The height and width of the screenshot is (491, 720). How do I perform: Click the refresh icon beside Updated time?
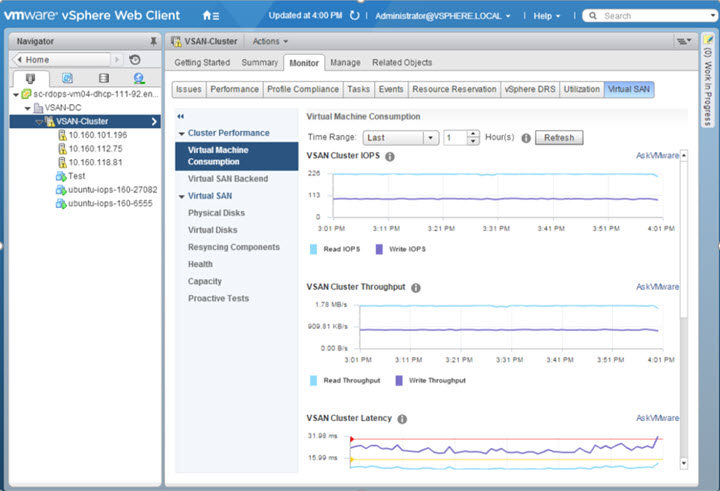354,16
